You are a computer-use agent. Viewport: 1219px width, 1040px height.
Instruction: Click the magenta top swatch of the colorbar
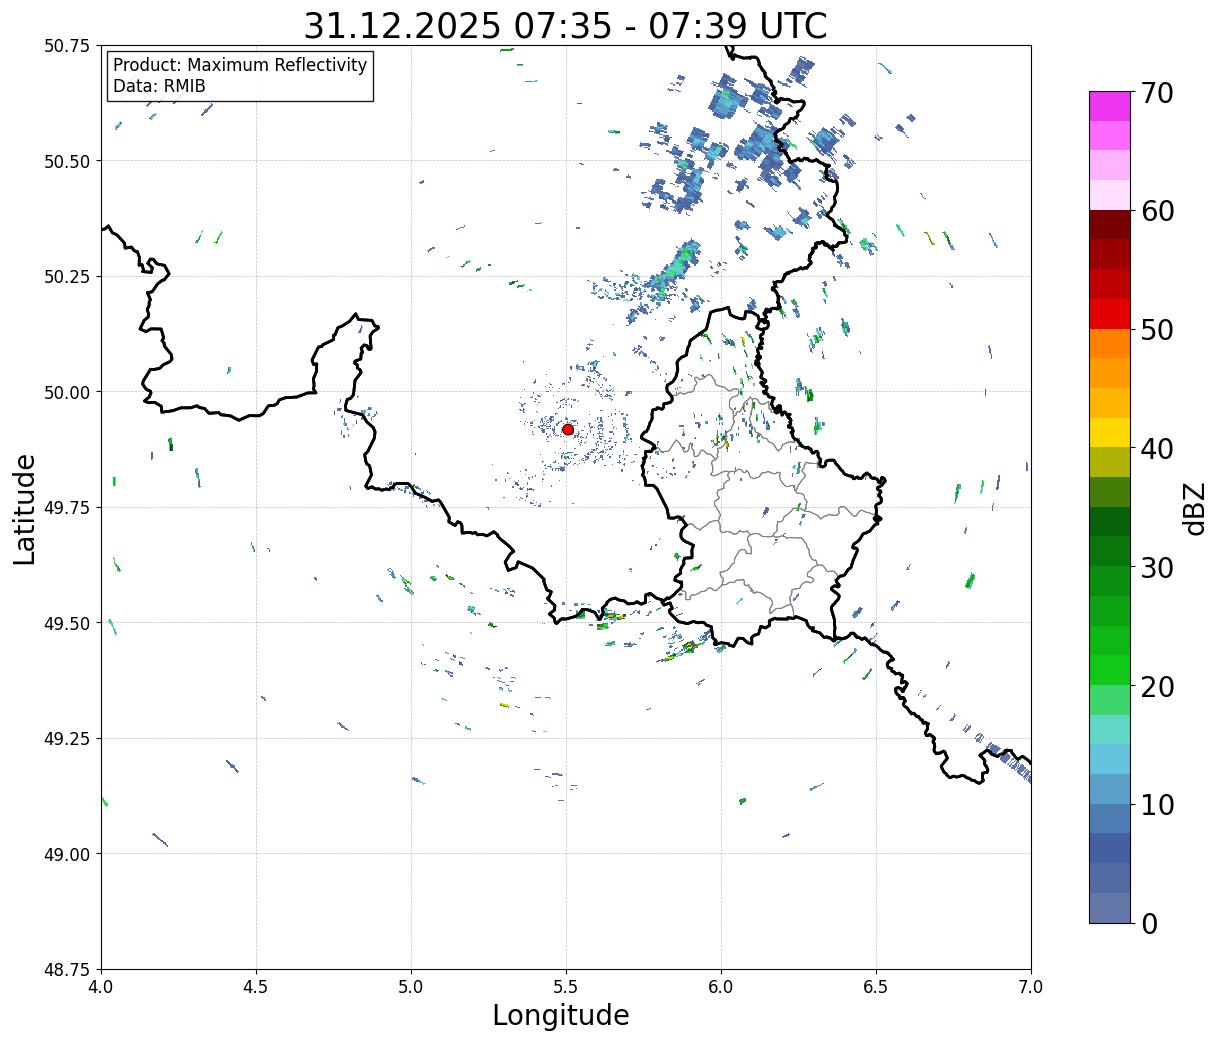click(1109, 106)
